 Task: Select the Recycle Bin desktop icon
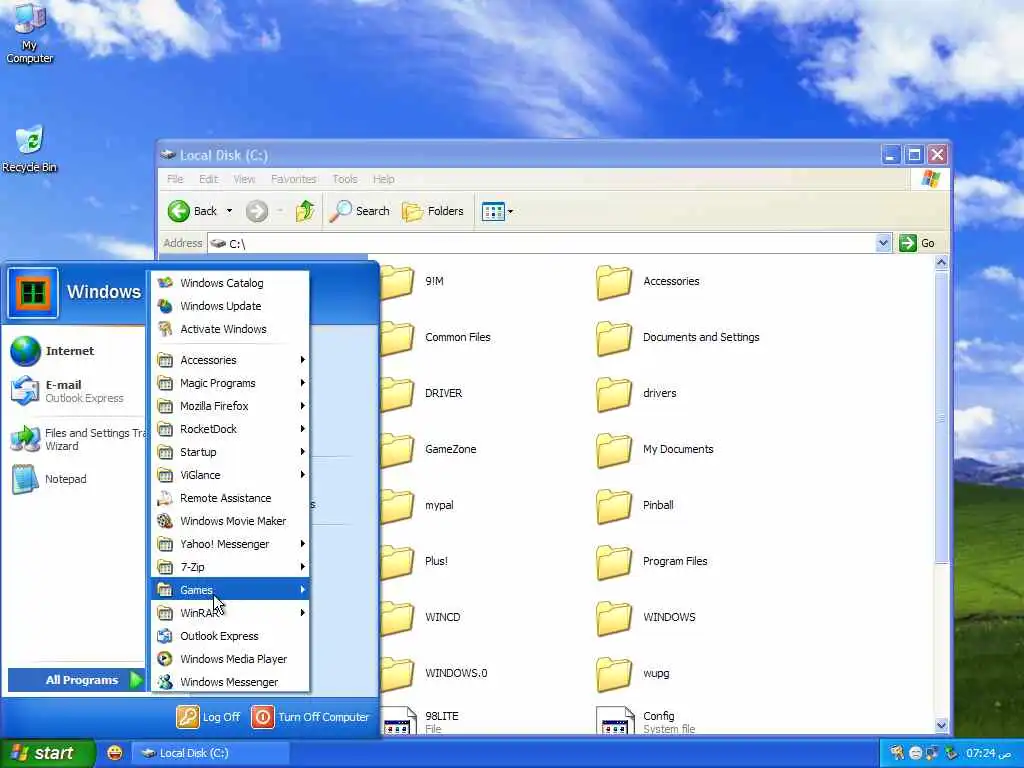click(29, 149)
